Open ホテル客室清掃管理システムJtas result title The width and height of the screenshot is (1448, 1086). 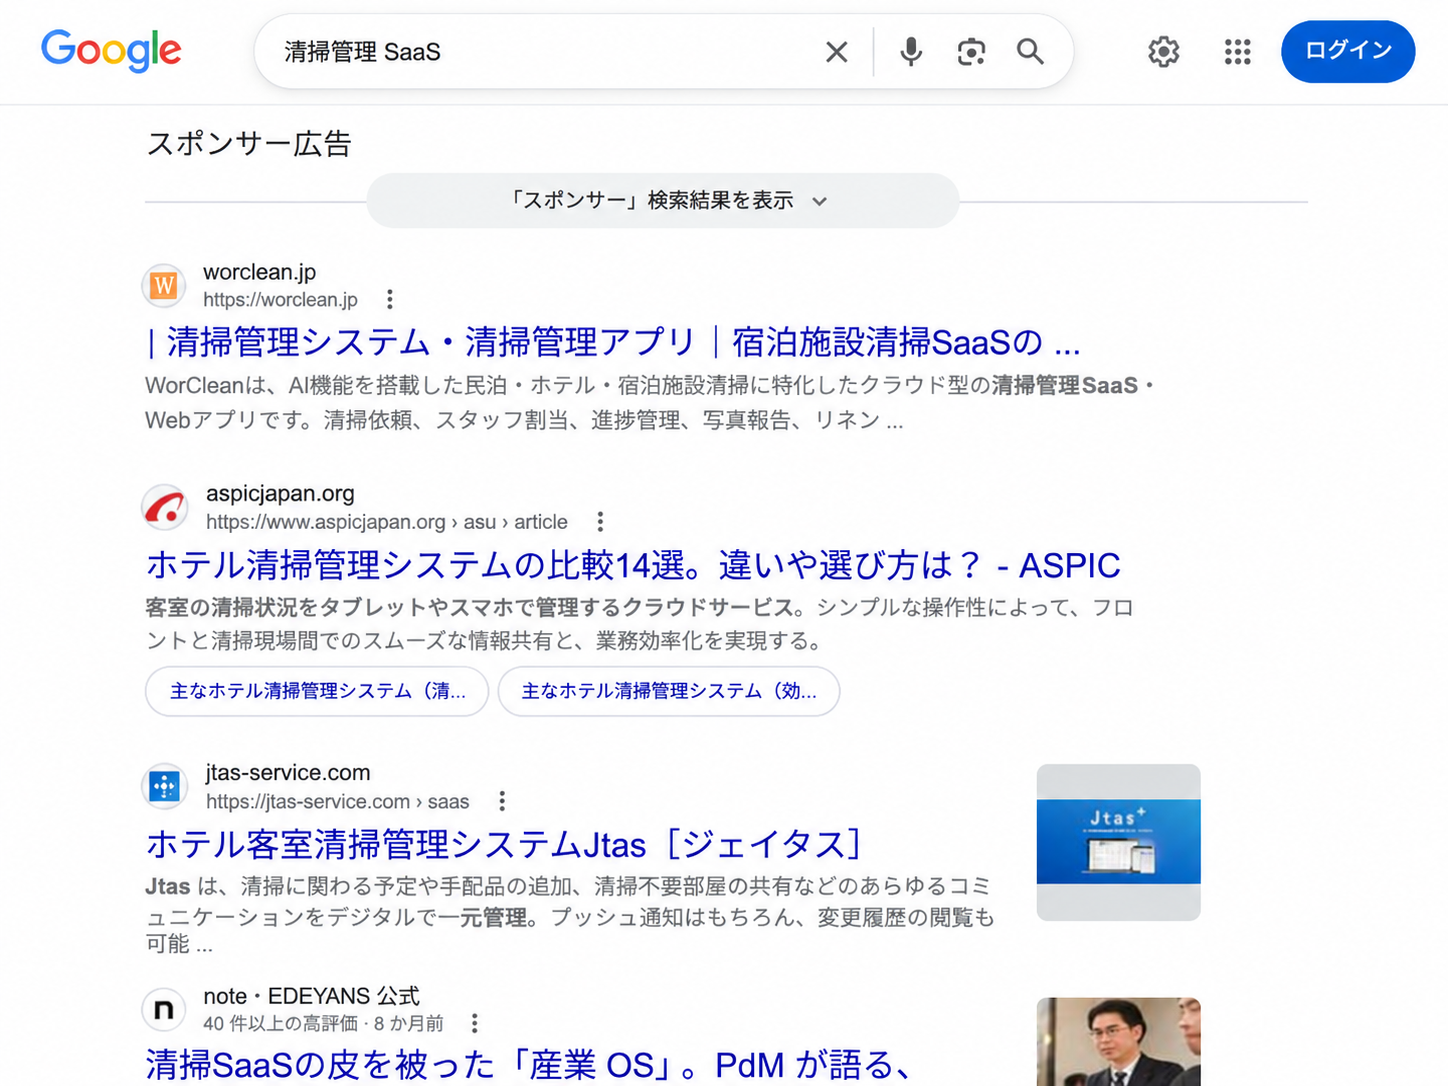504,844
